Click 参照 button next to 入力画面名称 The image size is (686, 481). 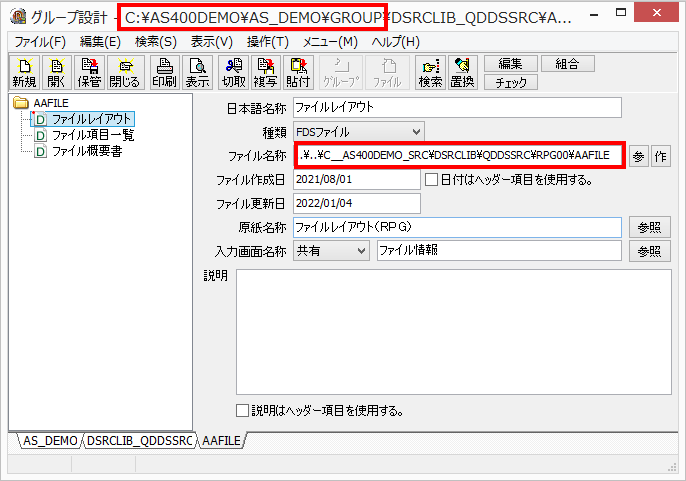(650, 251)
